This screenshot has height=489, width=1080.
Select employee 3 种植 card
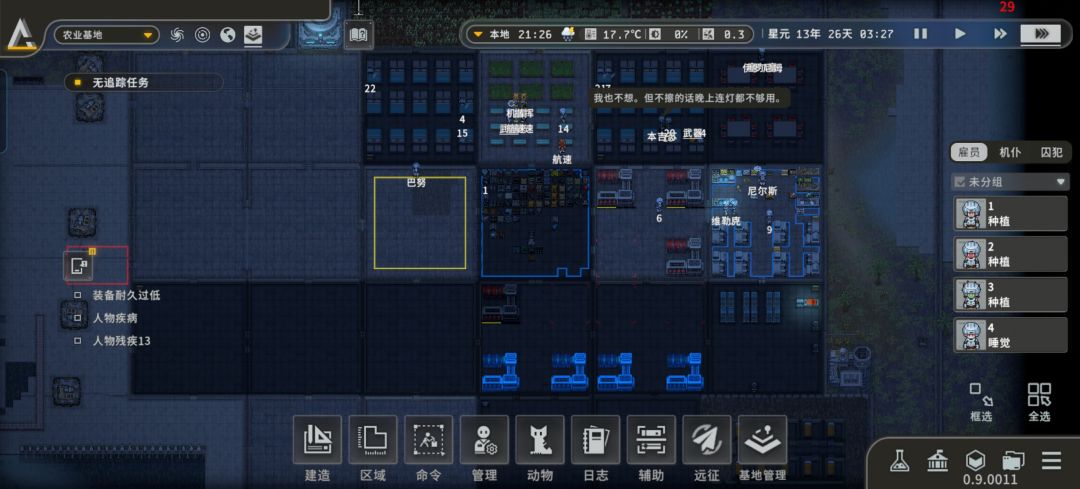coord(1010,294)
